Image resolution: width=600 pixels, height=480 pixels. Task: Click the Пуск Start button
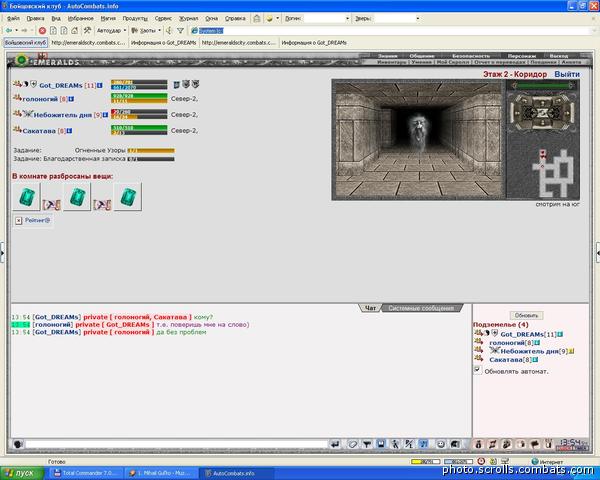22,473
